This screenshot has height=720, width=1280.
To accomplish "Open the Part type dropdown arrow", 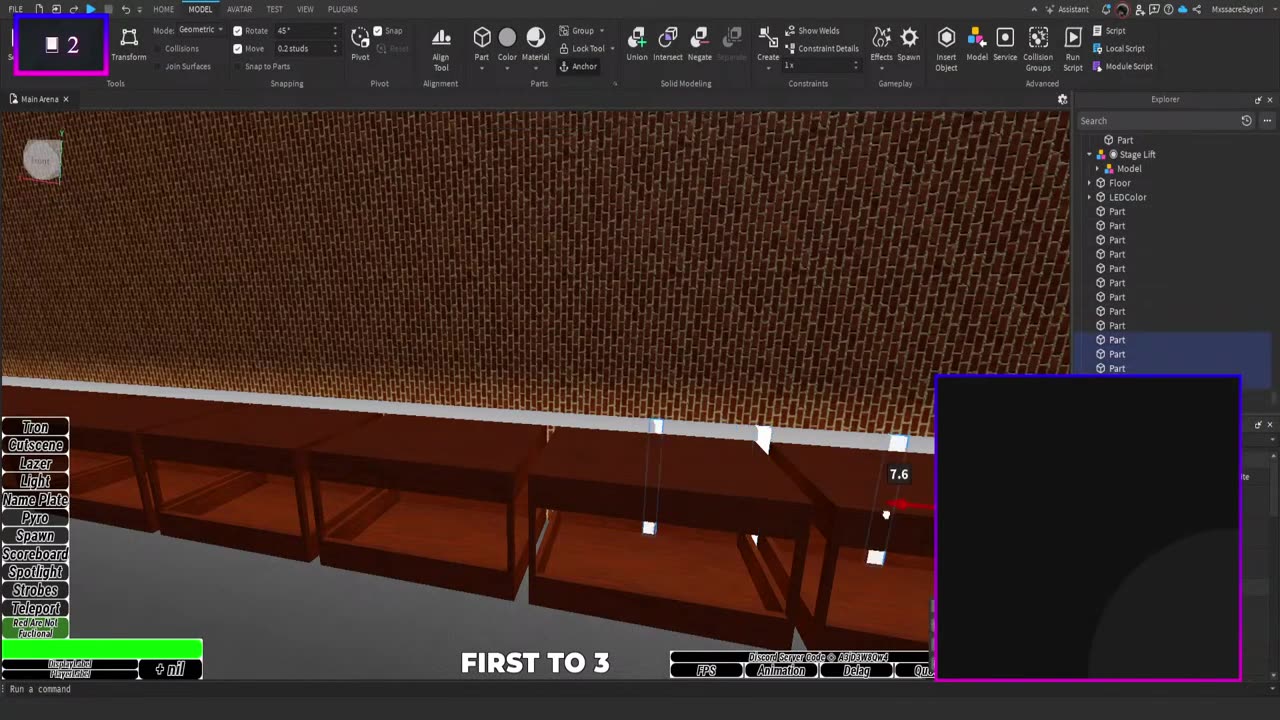I will pos(482,68).
